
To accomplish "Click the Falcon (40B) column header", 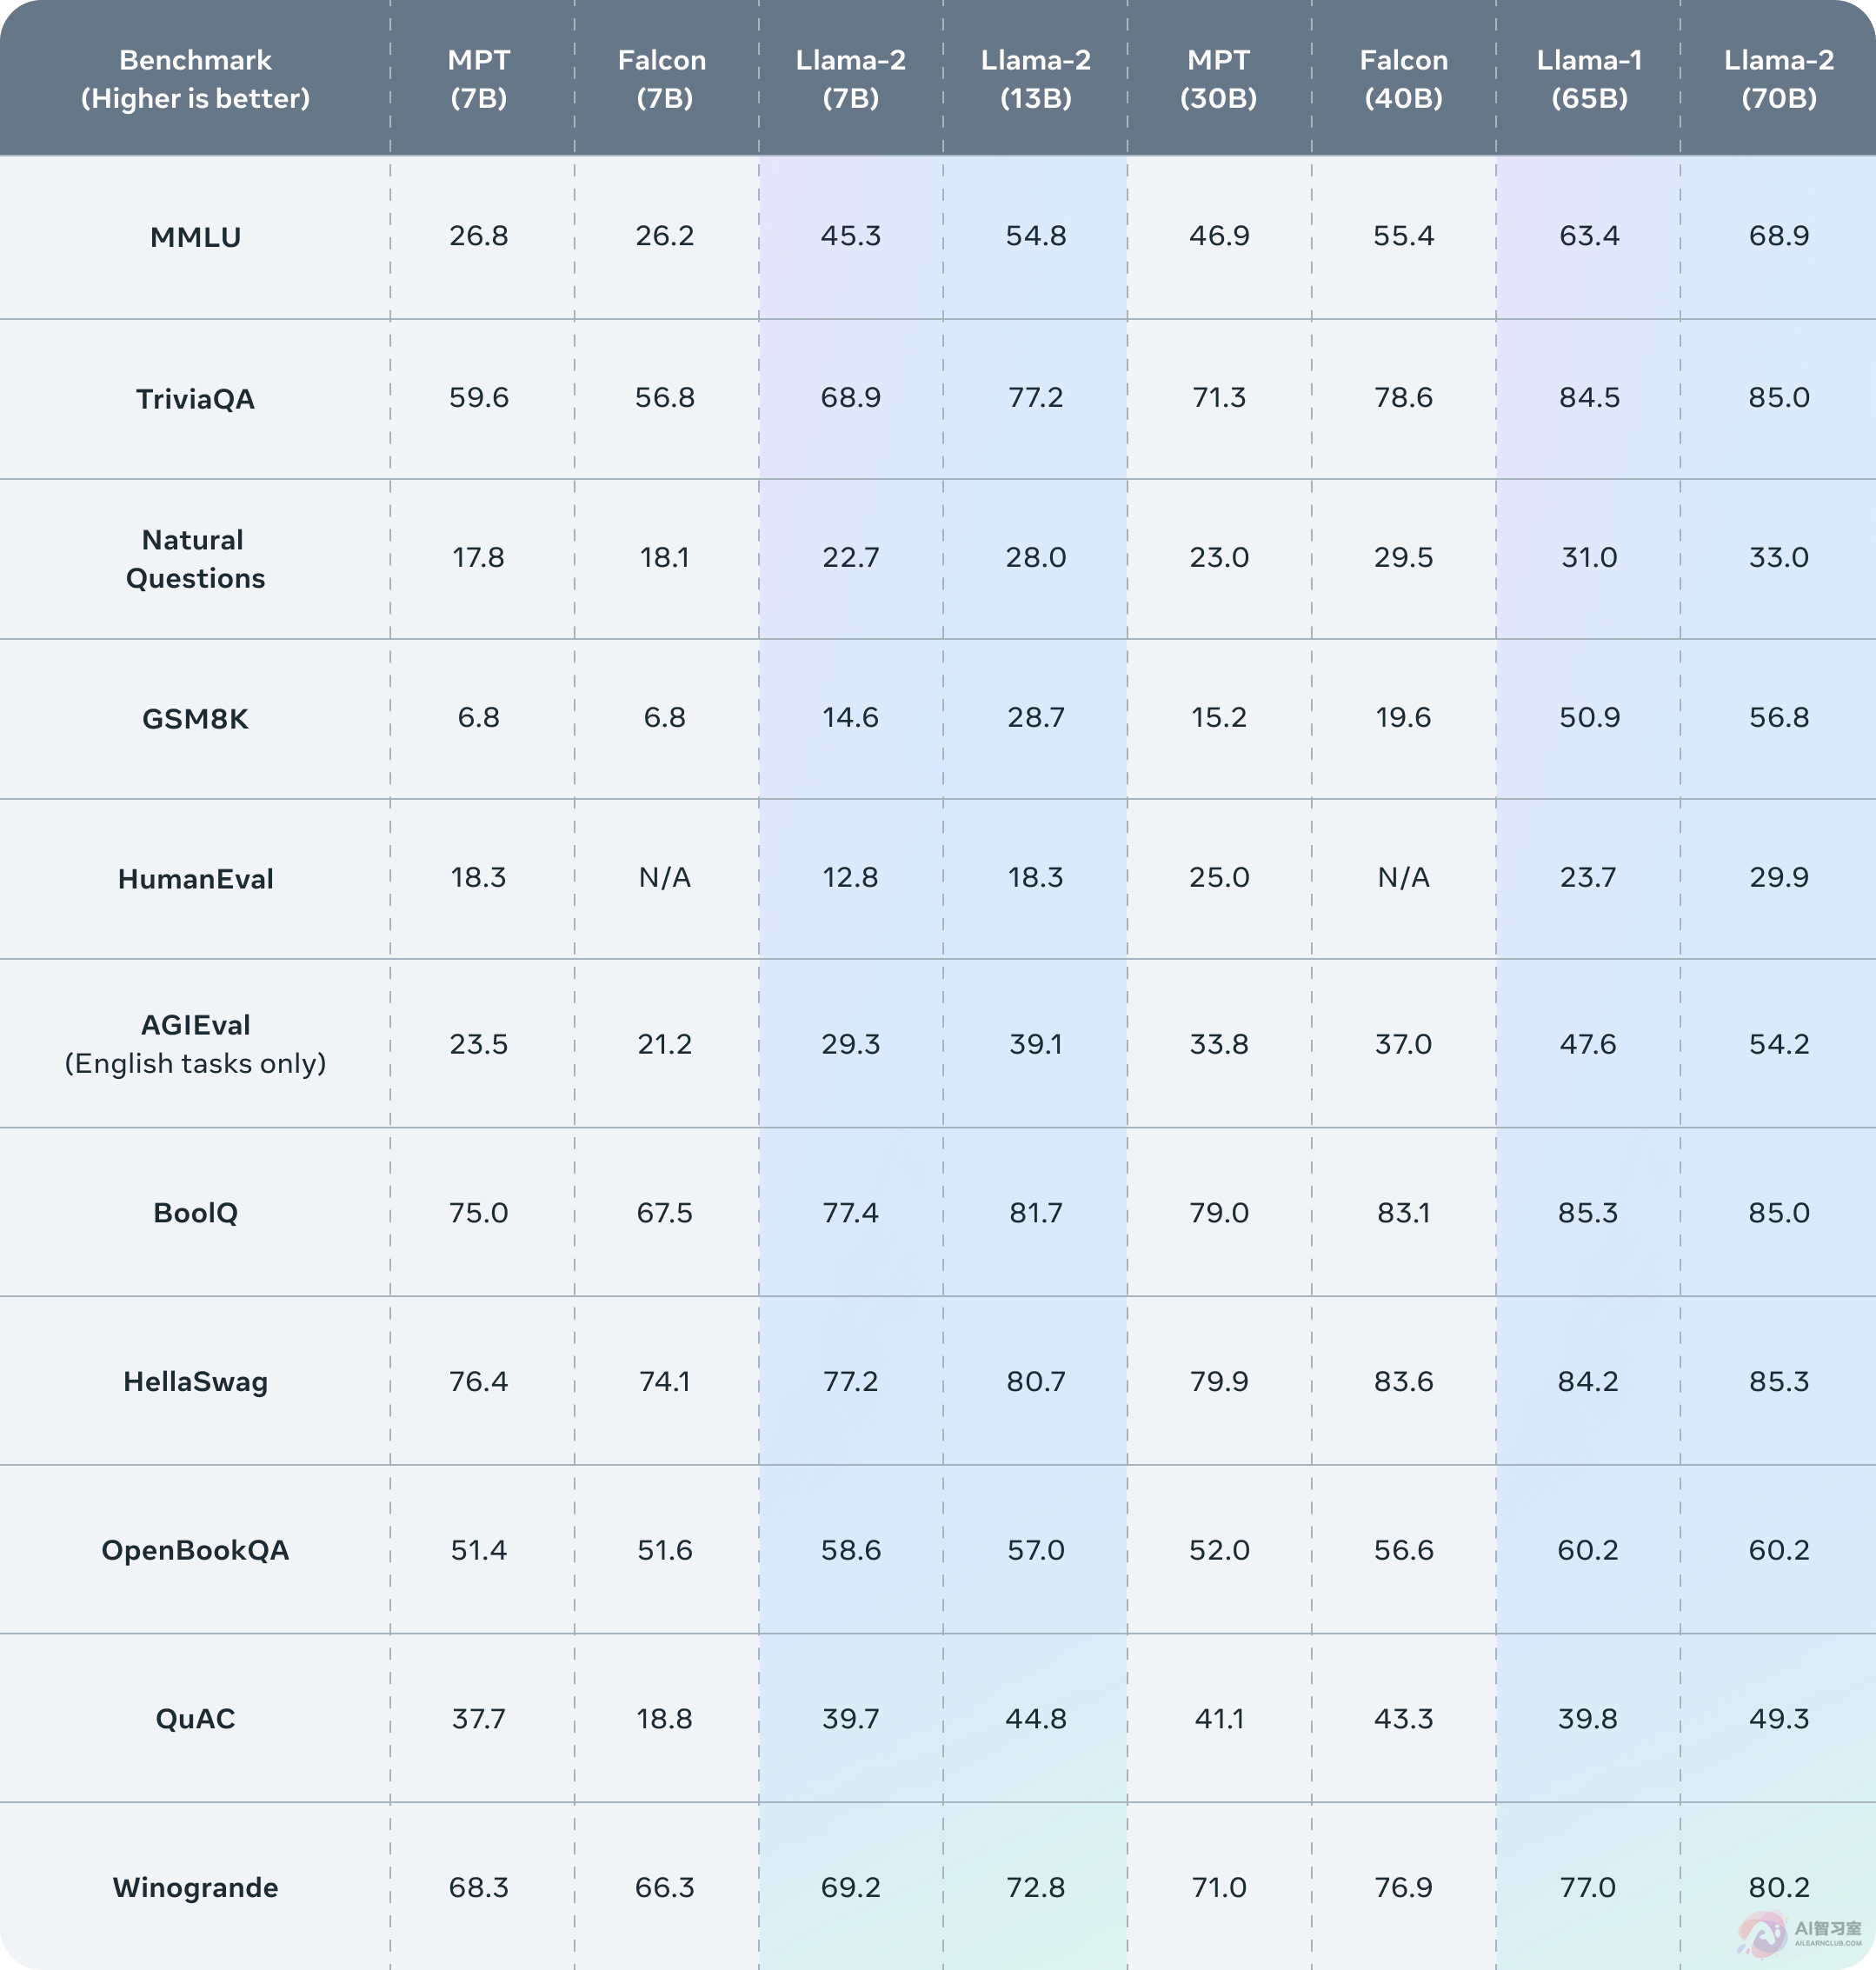I will (x=1403, y=79).
